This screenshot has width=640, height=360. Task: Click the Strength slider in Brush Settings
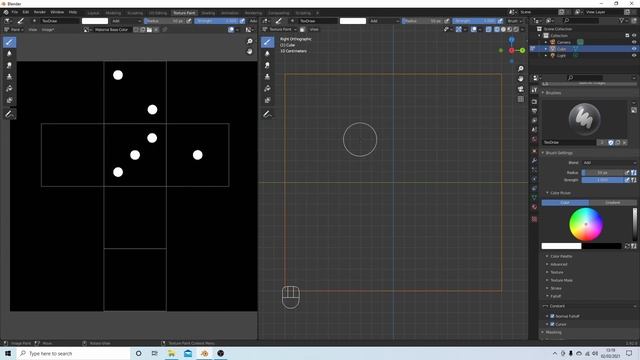(x=603, y=180)
